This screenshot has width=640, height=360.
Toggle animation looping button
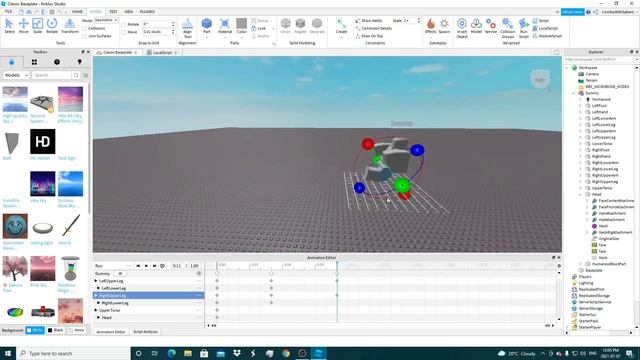(162, 266)
